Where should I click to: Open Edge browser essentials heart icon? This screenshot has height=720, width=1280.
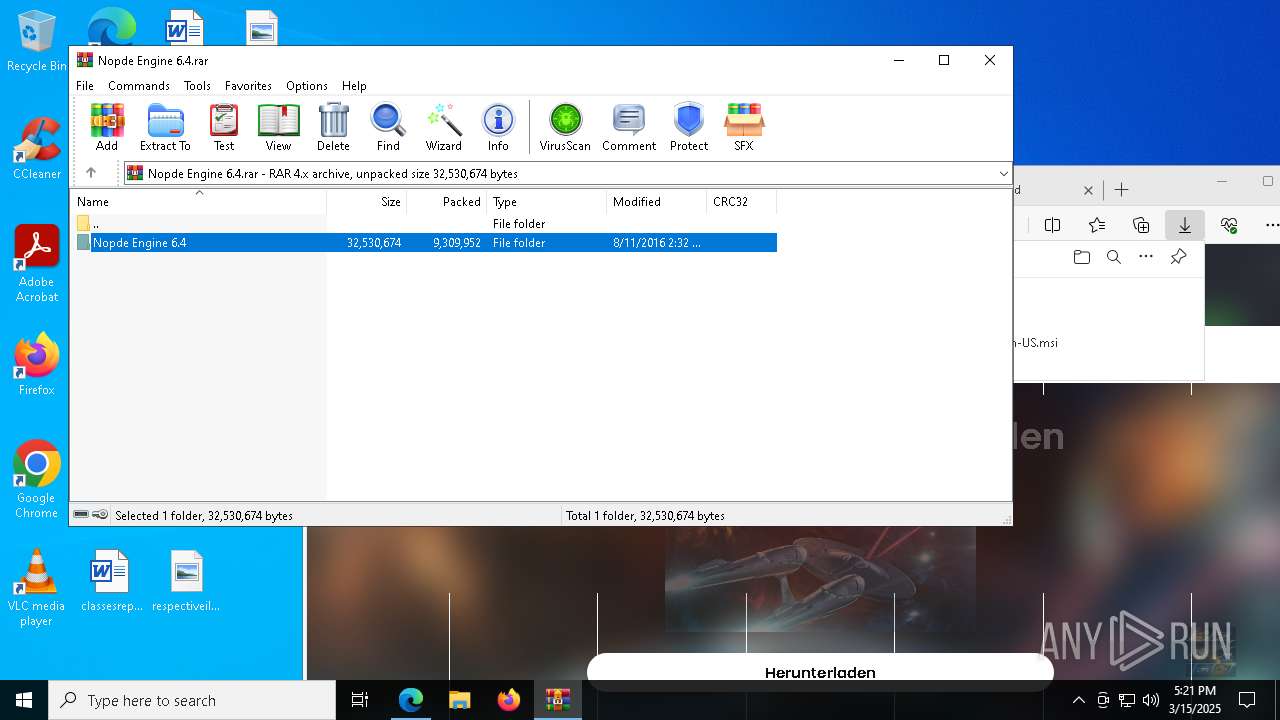click(x=1229, y=225)
